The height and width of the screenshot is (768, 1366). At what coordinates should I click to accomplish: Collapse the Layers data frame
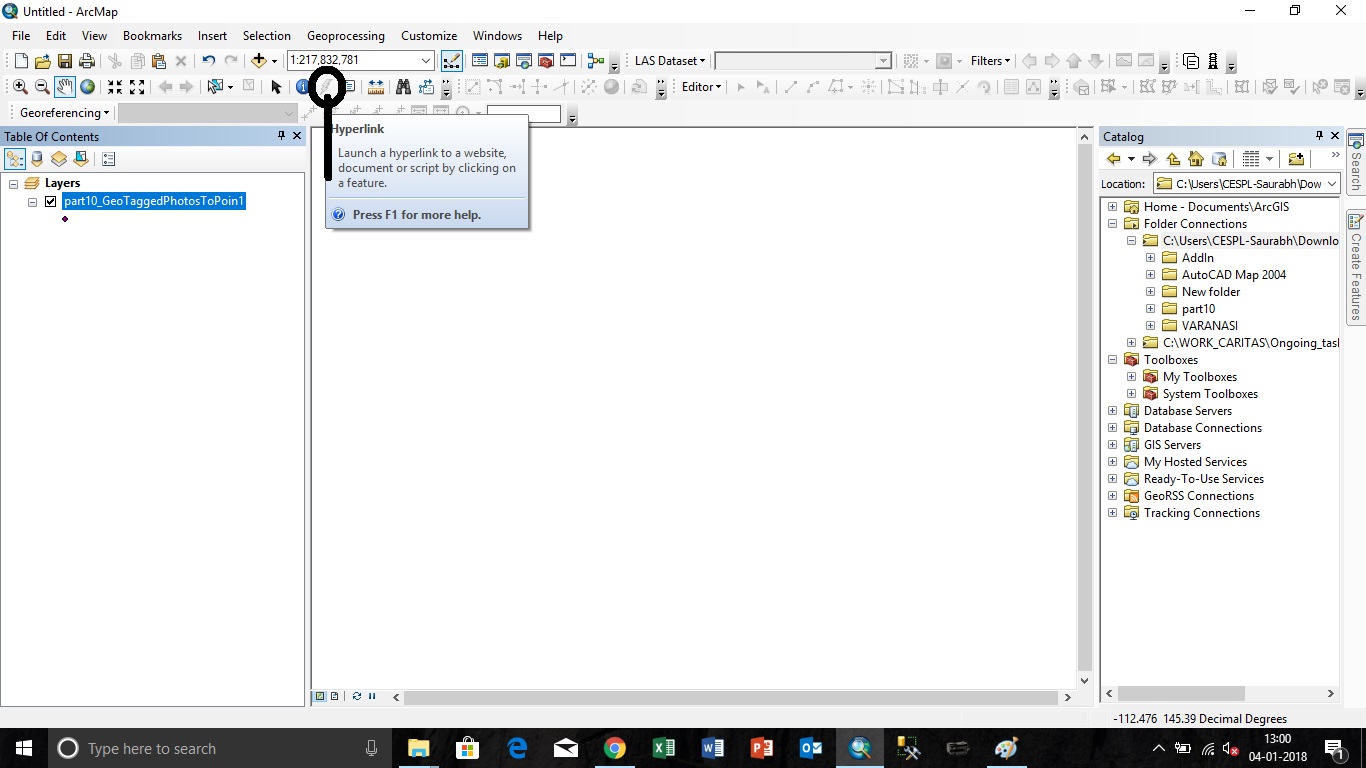click(x=13, y=184)
